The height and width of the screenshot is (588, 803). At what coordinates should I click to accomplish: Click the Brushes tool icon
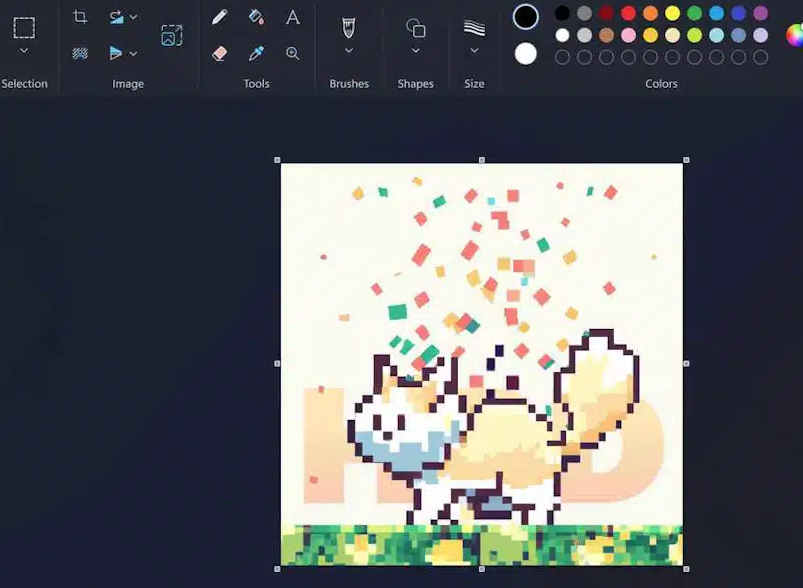[x=348, y=28]
